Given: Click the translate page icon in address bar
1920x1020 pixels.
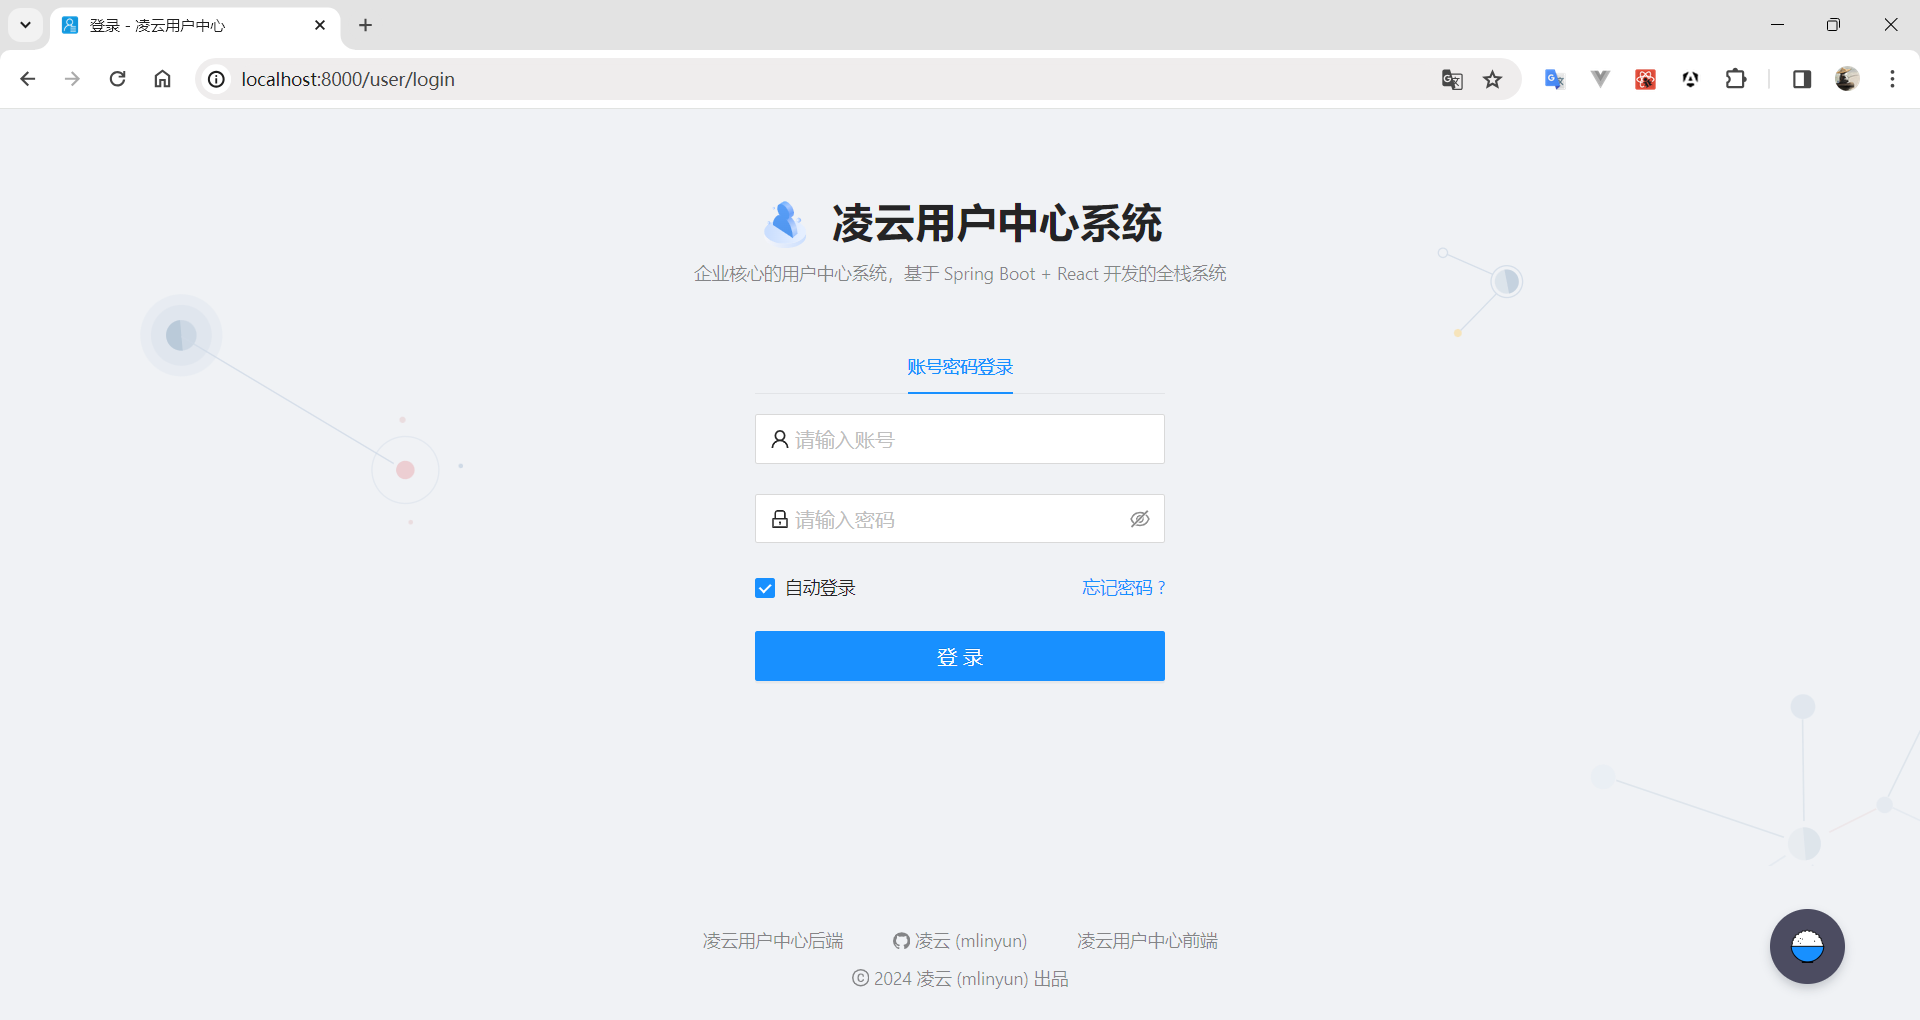Looking at the screenshot, I should tap(1452, 79).
